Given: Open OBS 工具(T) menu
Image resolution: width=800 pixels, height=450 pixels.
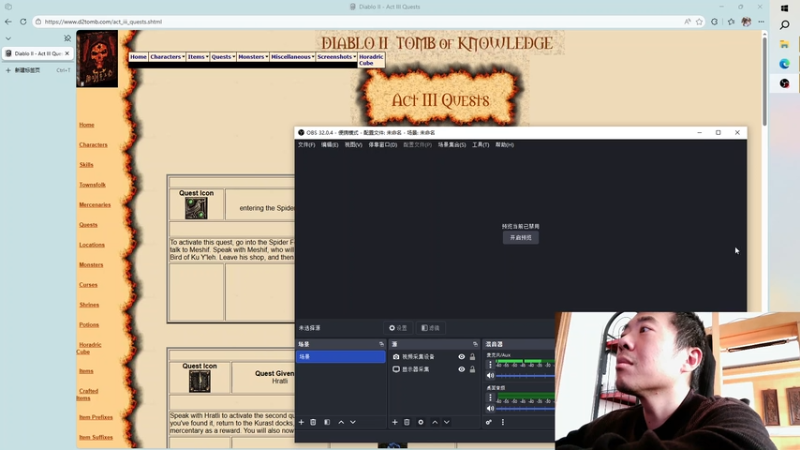Looking at the screenshot, I should coord(481,145).
